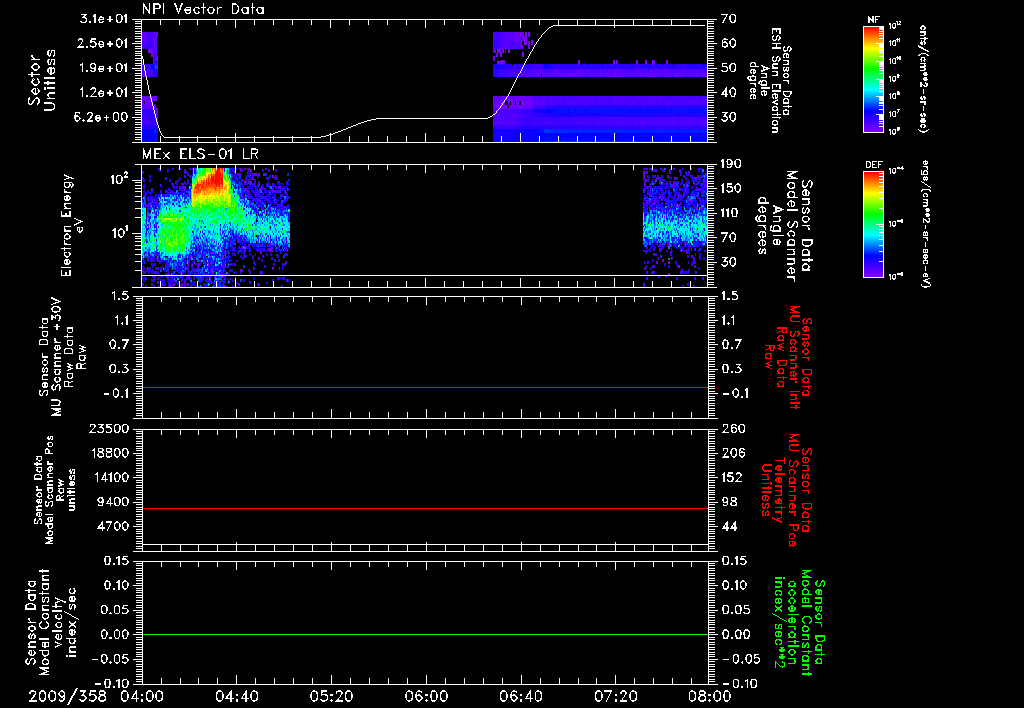The width and height of the screenshot is (1024, 708).
Task: Click the 1.9e+01 sector tick label
Action: 105,68
